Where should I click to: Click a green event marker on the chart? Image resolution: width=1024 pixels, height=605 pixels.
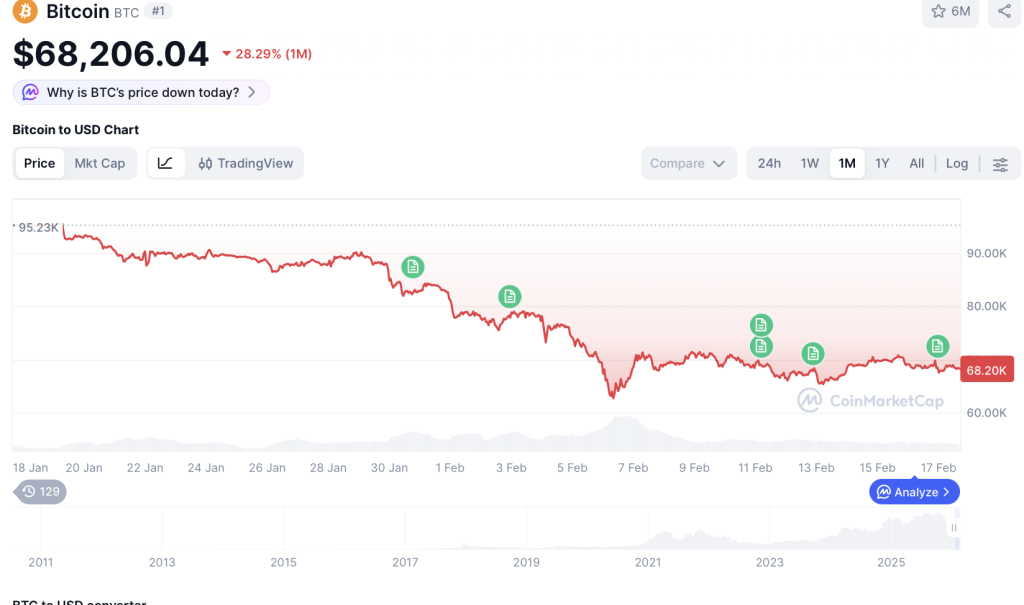point(413,267)
